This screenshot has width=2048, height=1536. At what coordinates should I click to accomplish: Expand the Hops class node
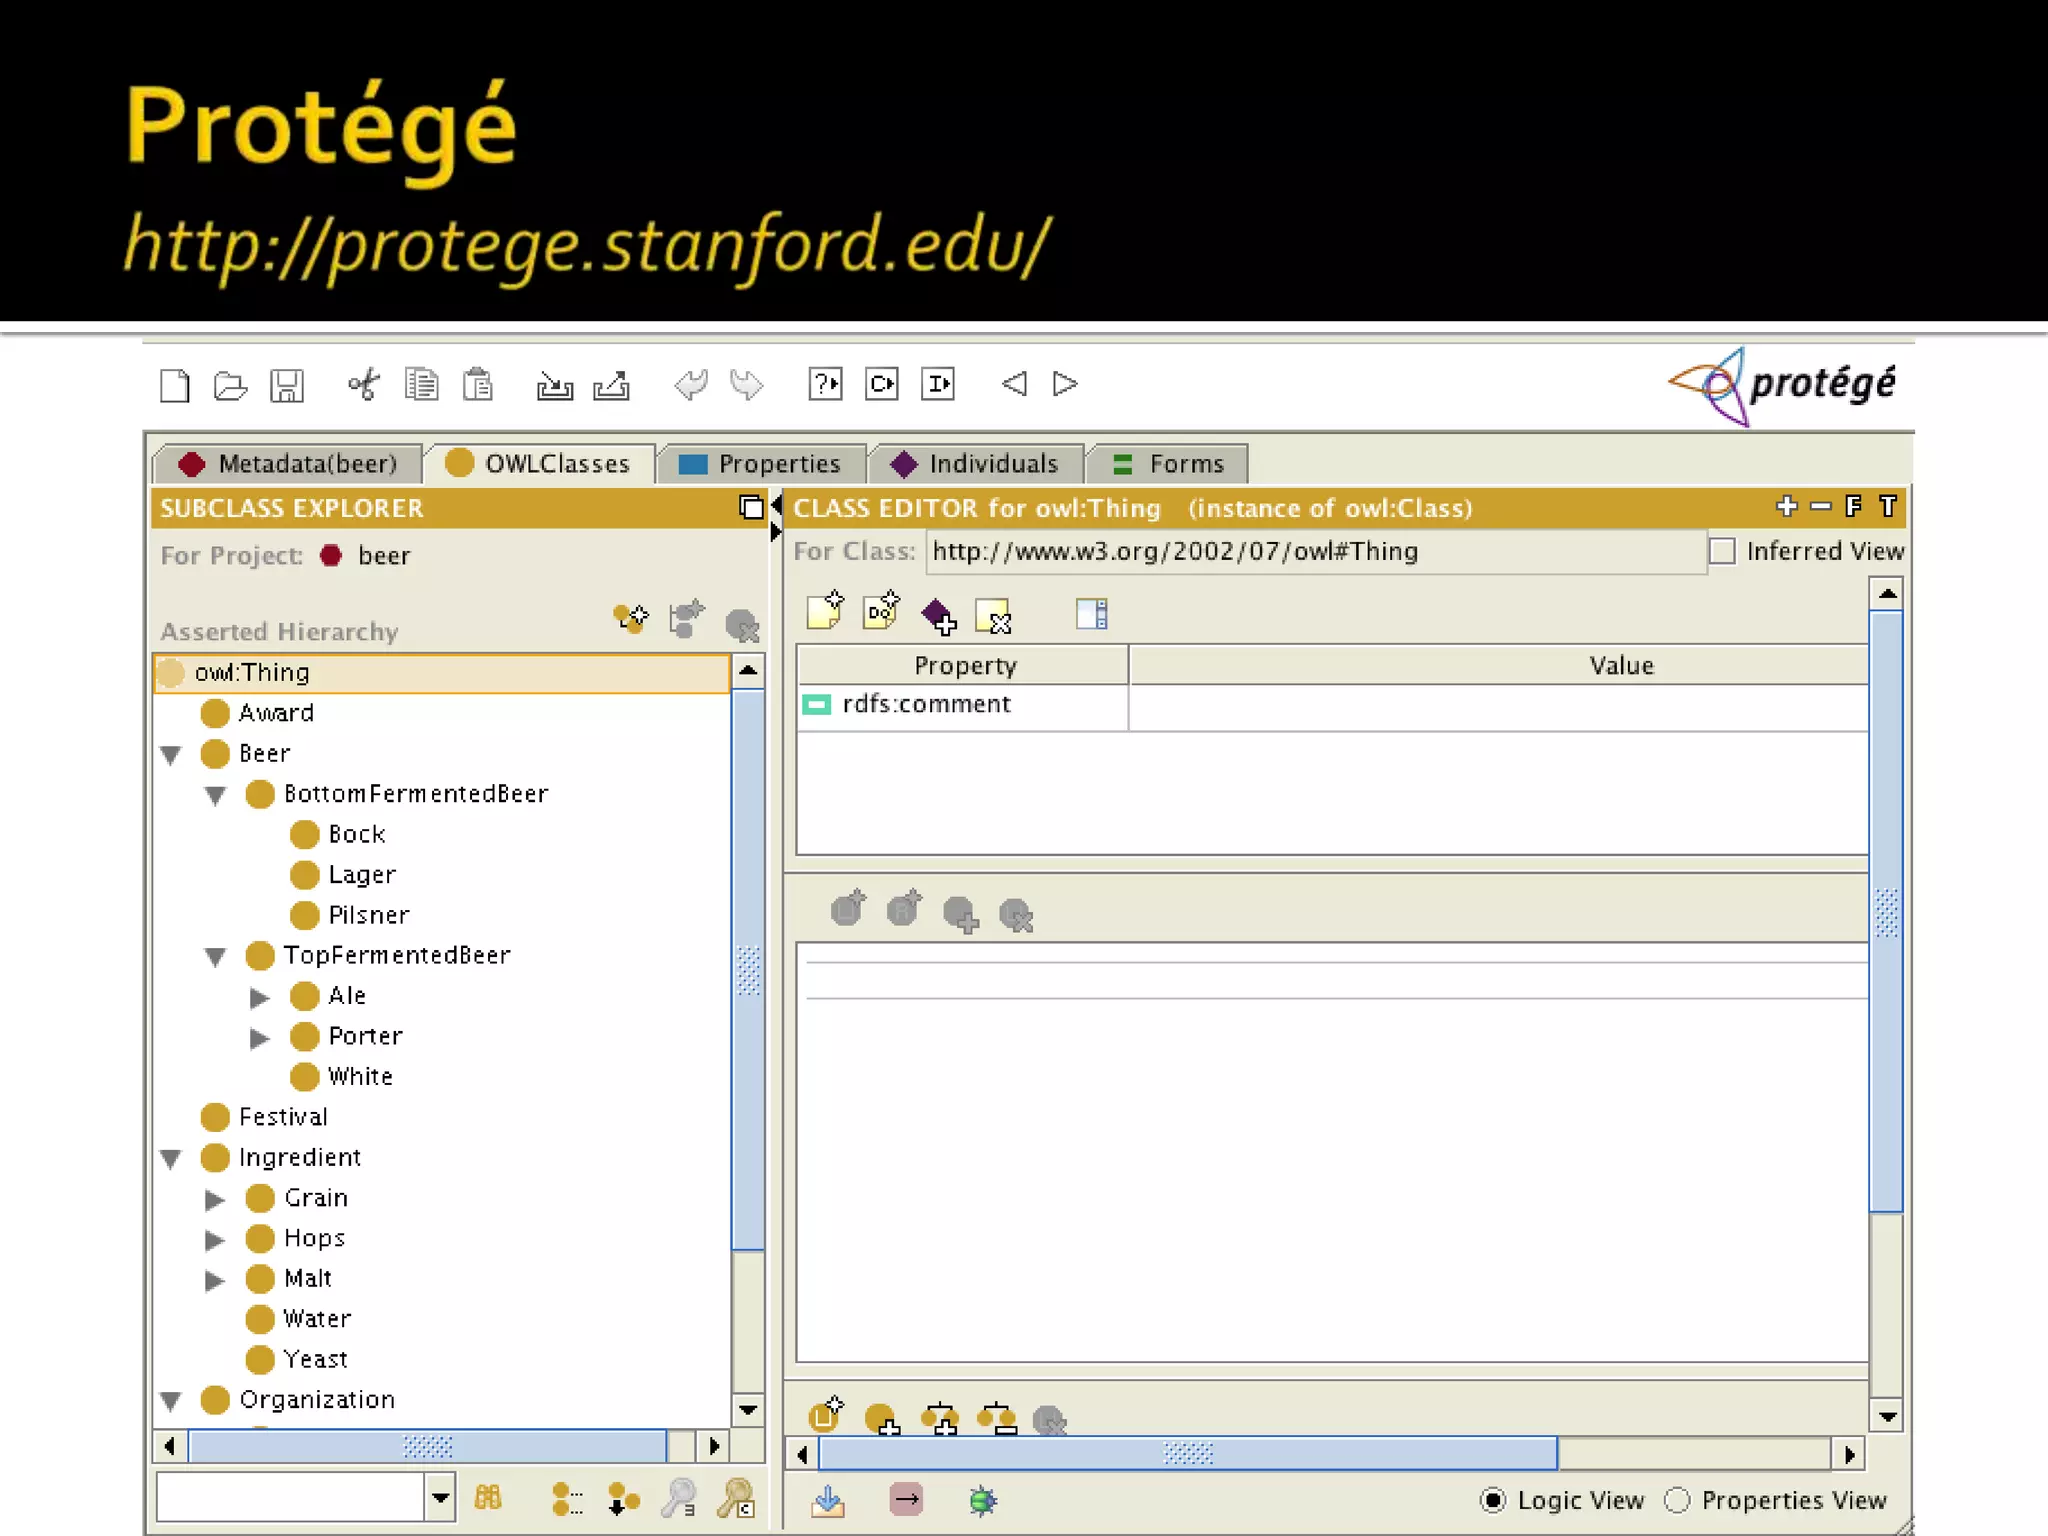click(x=215, y=1240)
